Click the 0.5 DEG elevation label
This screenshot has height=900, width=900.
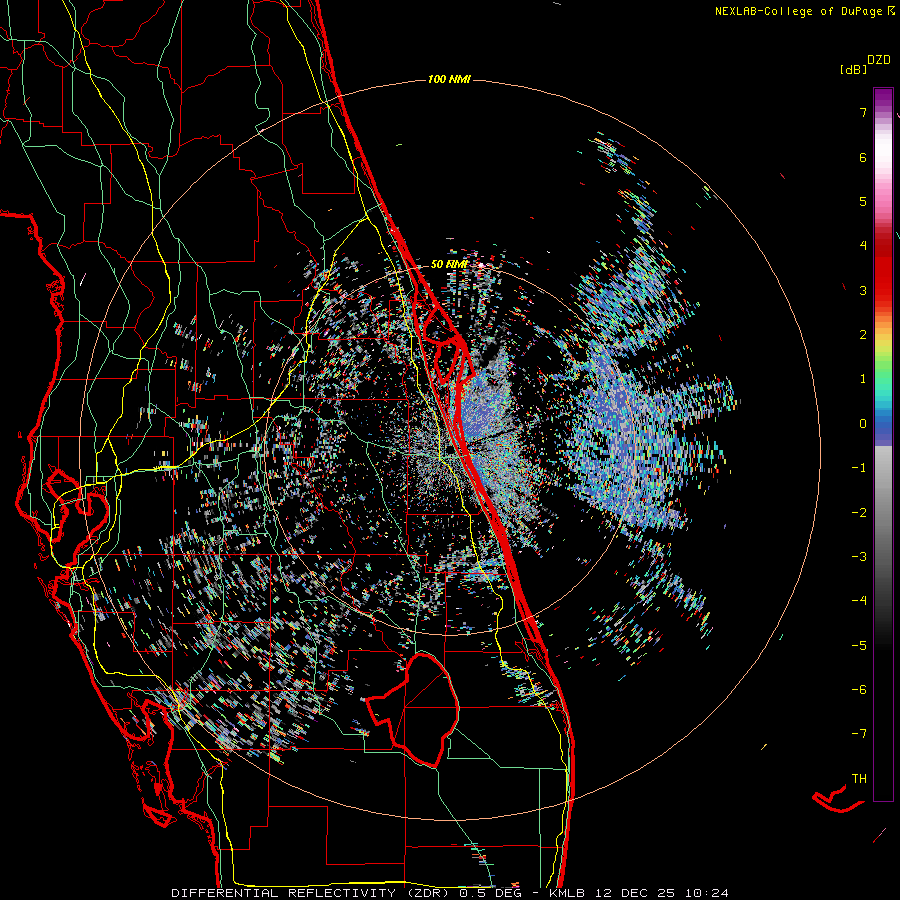(x=491, y=893)
